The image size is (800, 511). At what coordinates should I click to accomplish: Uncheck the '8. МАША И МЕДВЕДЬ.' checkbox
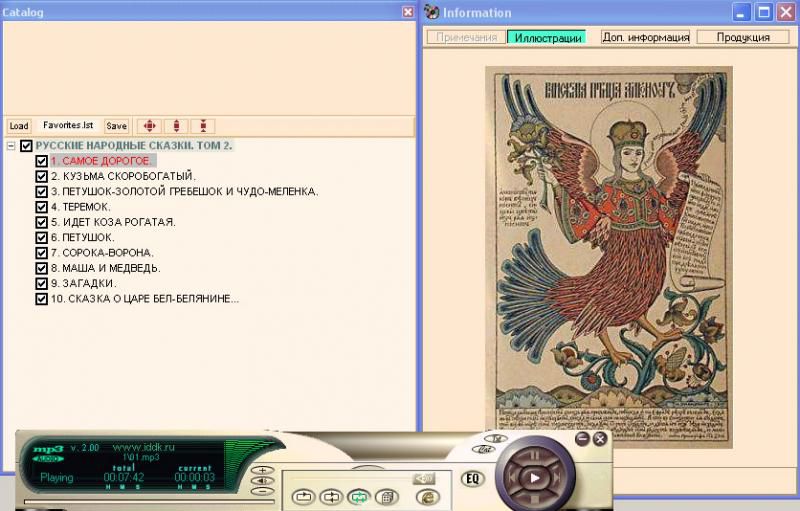(x=41, y=268)
